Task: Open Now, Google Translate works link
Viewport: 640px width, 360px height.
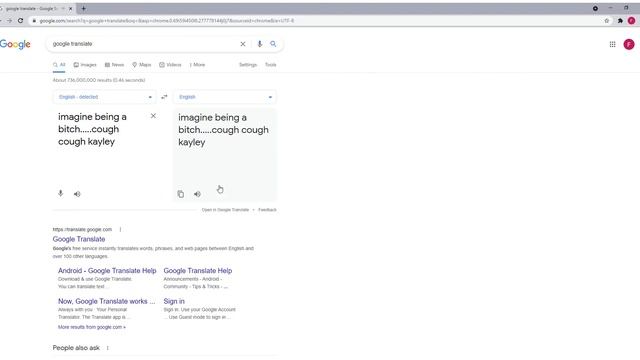Action: click(x=107, y=301)
